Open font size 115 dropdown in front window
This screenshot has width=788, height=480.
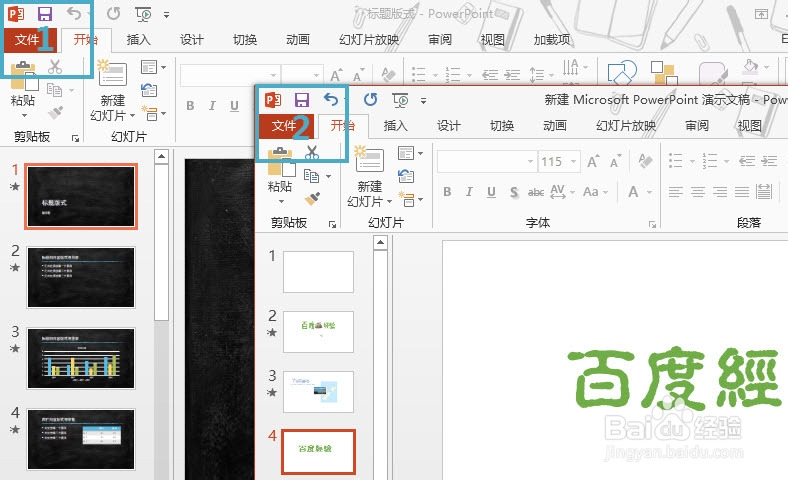click(x=573, y=161)
